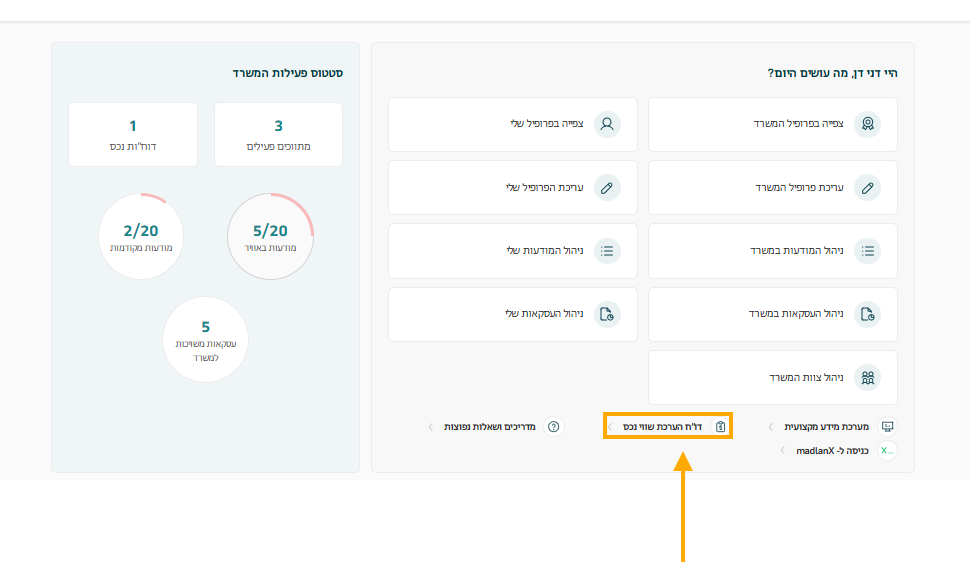Screen dimensions: 970x563
Task: Click the pencil icon for editing office profile
Action: coord(868,187)
